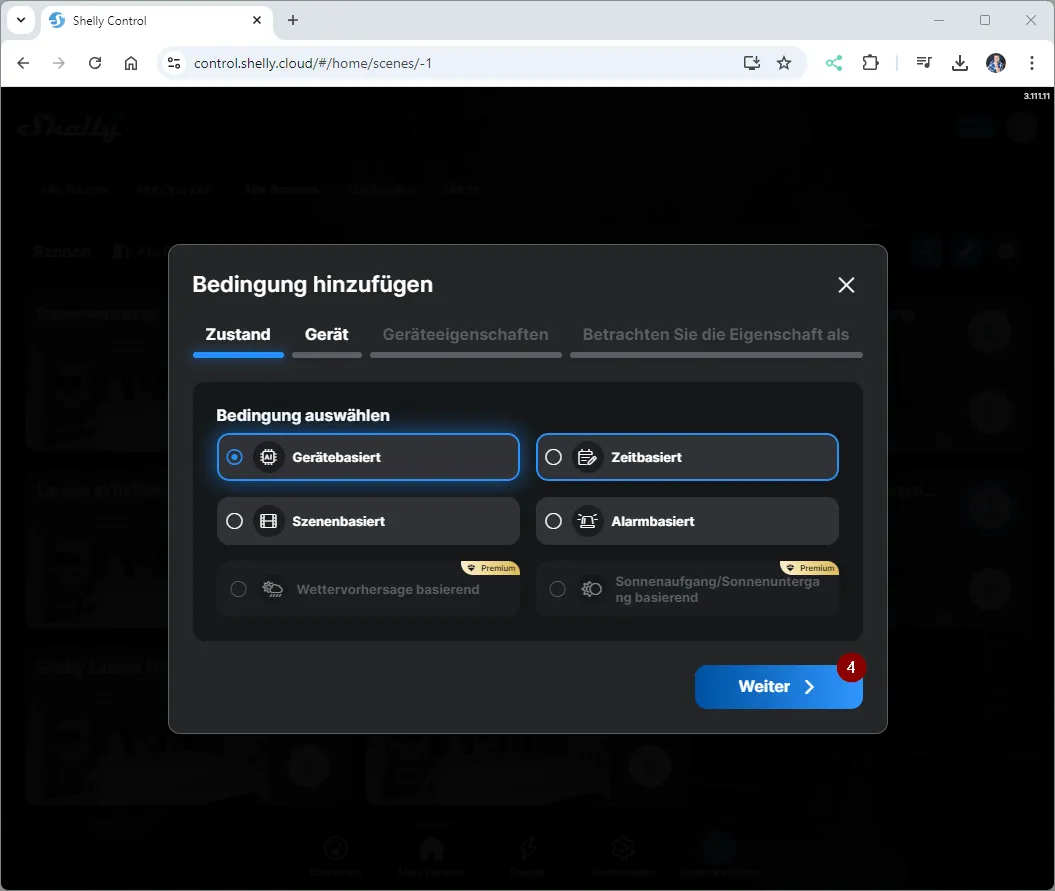The width and height of the screenshot is (1055, 891).
Task: Reload the Shelly Control page
Action: coord(95,63)
